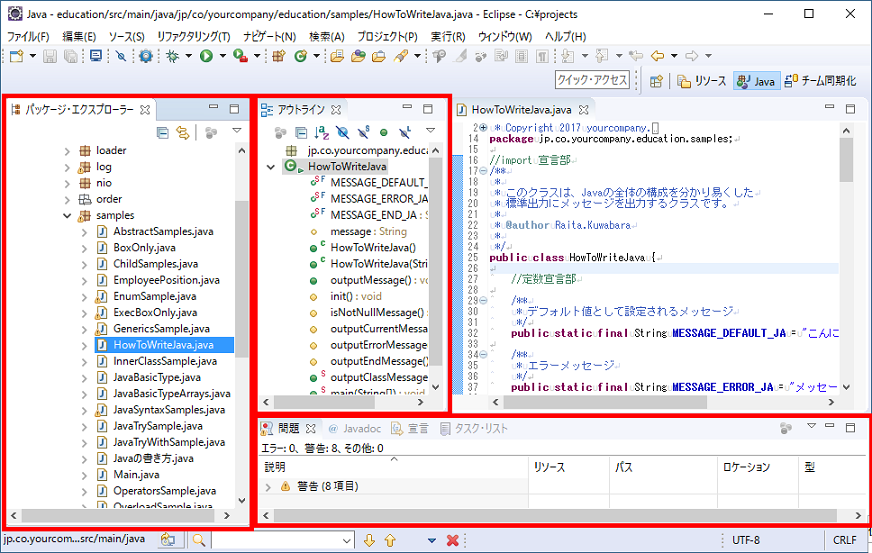Click the Run (green play) toolbar button

point(205,56)
